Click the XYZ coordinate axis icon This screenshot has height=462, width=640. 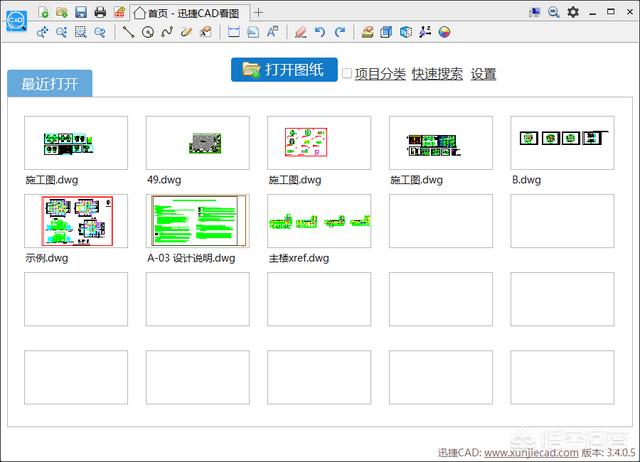pyautogui.click(x=425, y=32)
